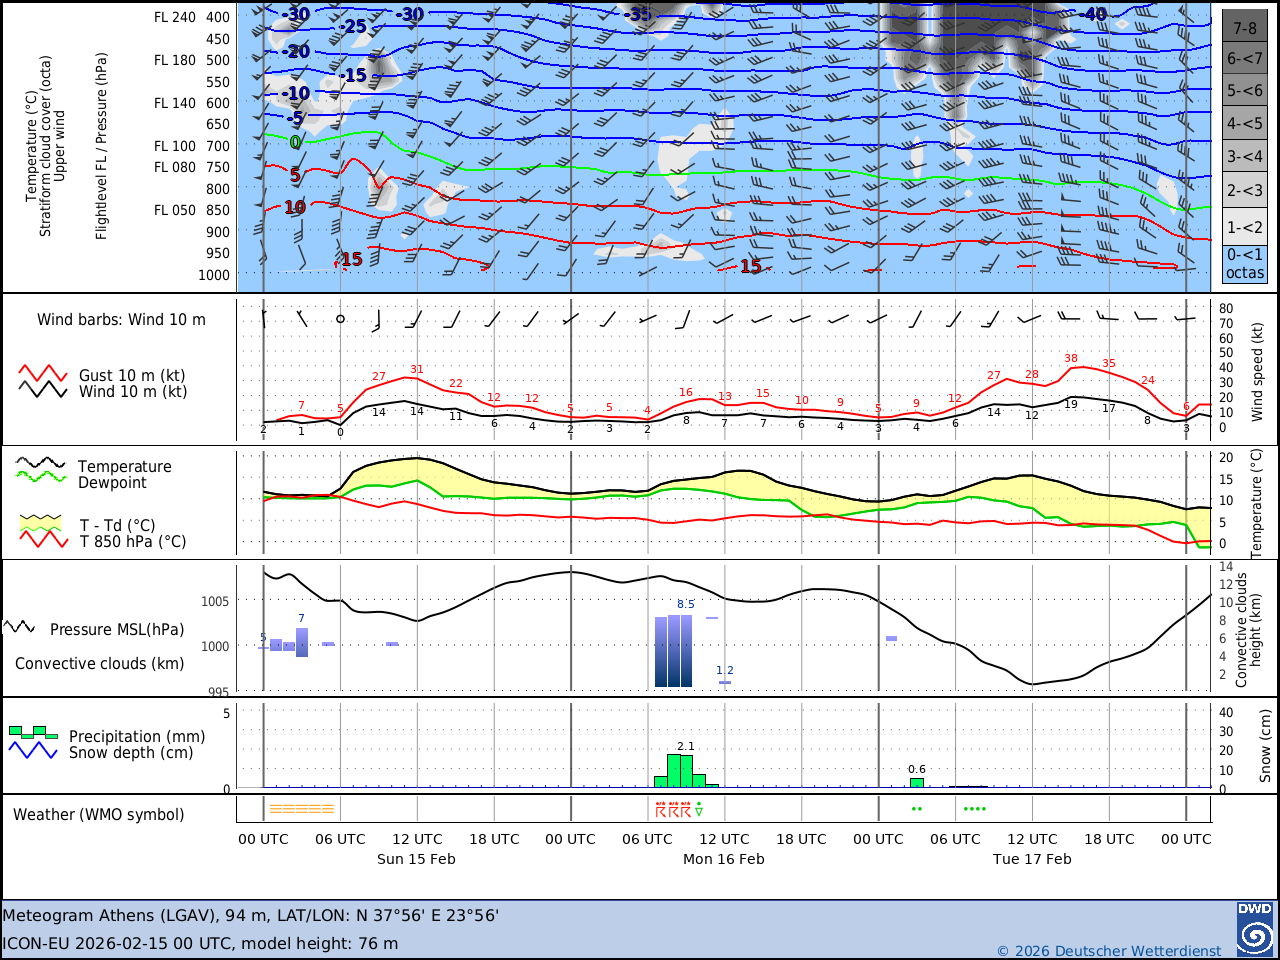This screenshot has width=1280, height=960.
Task: Click the green Precipitation legend bars icon
Action: pos(33,732)
